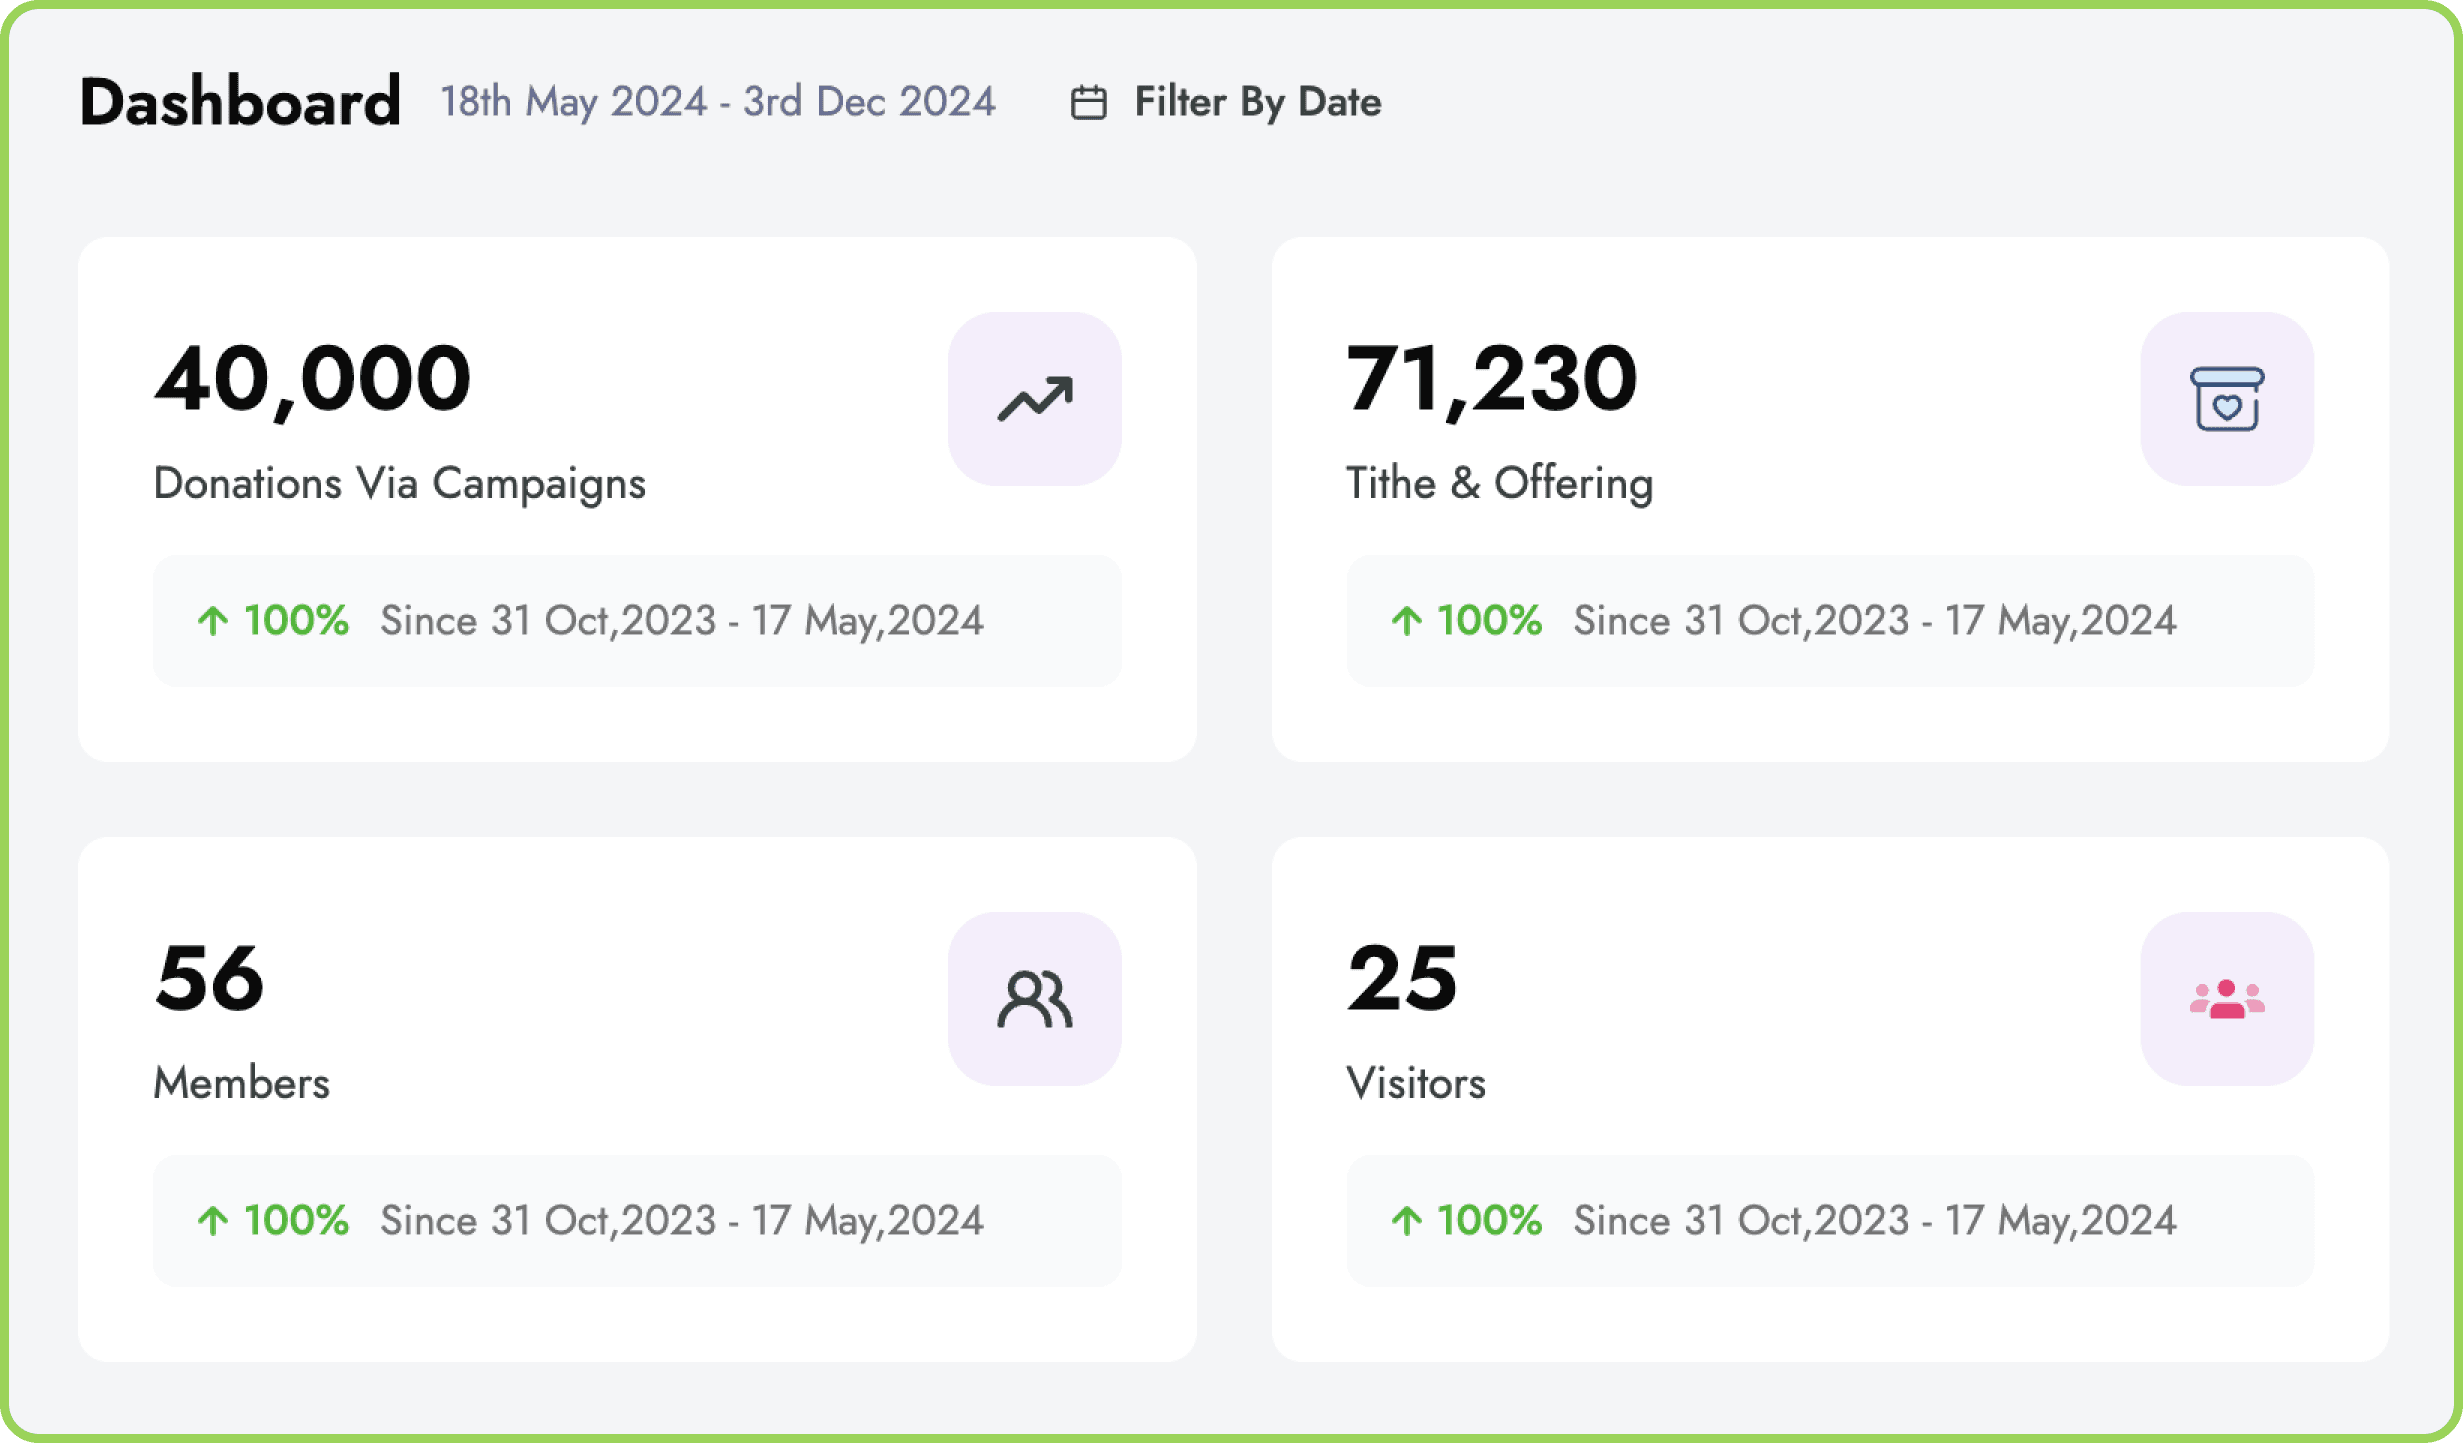The image size is (2463, 1443).
Task: Click the calendar icon beside Filter By Date
Action: (x=1088, y=103)
